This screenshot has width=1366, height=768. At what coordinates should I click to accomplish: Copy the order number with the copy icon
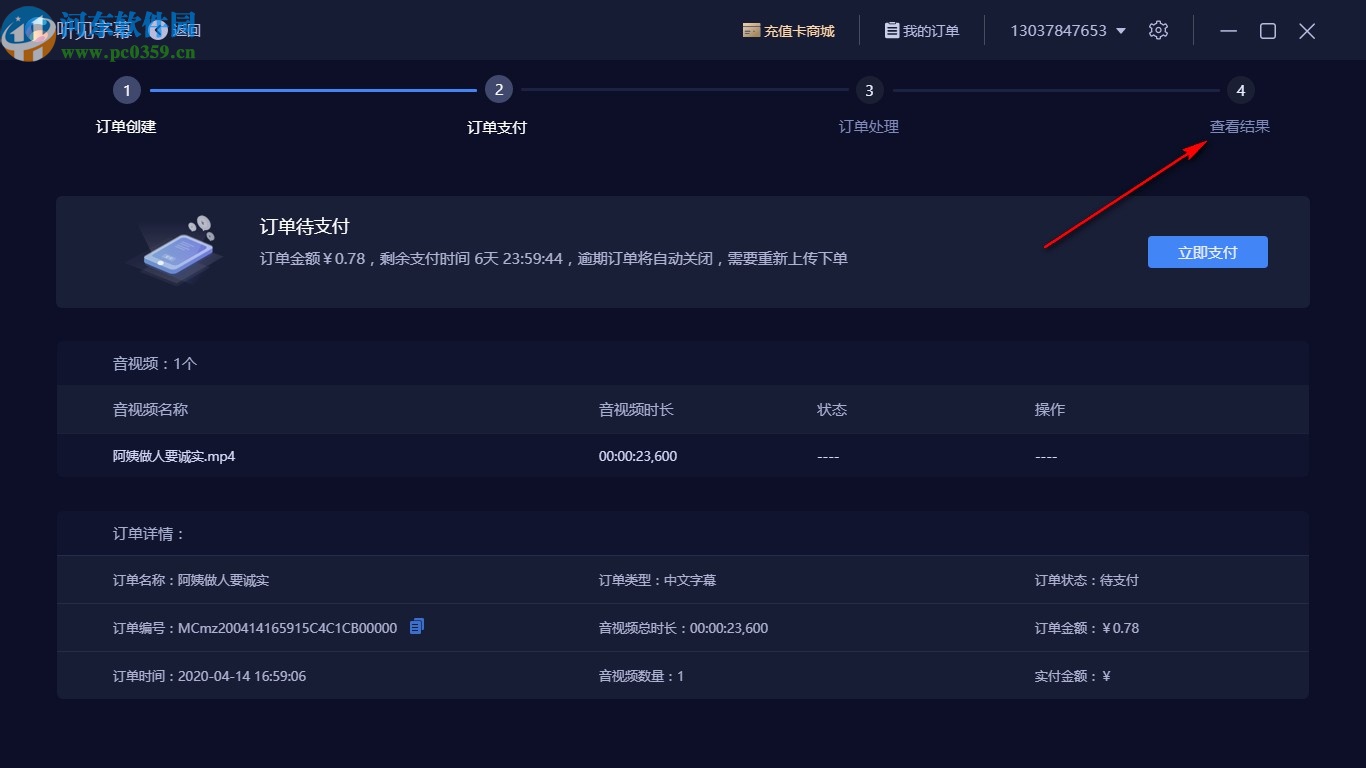[417, 626]
